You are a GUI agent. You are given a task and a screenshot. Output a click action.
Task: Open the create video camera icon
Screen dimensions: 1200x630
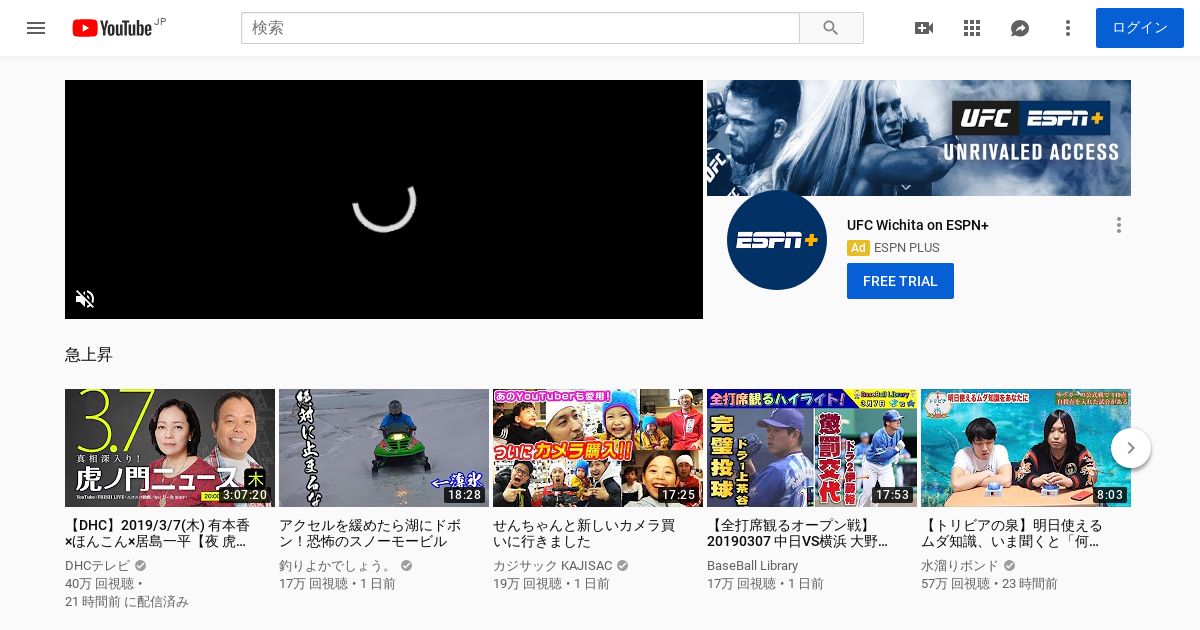pos(924,28)
